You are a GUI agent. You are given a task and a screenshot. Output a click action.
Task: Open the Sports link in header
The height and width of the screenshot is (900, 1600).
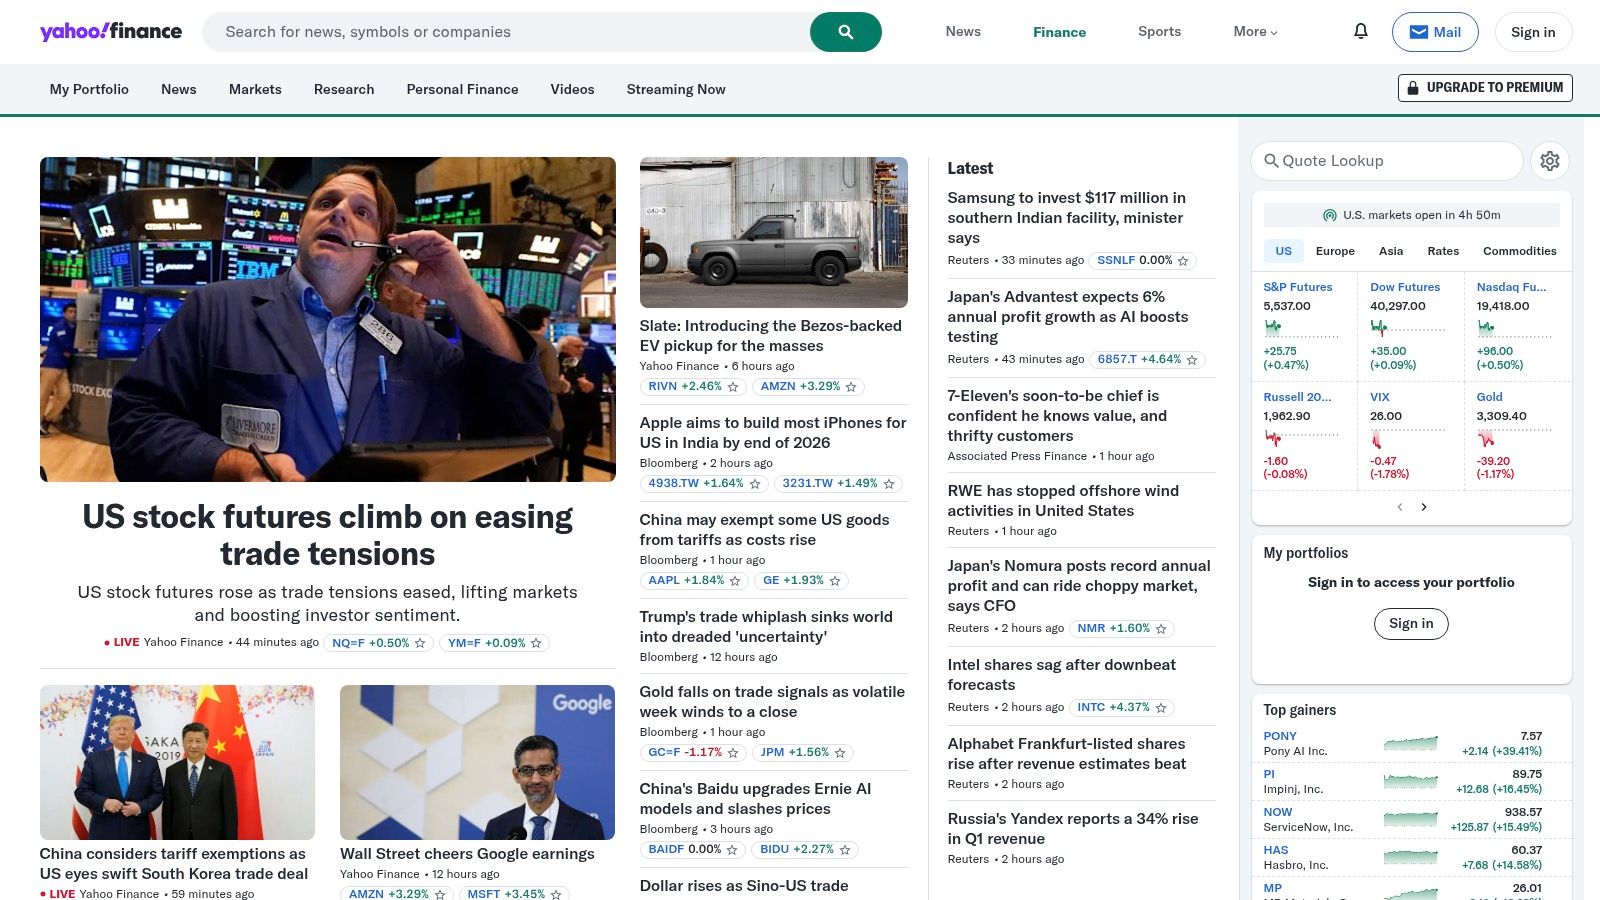pos(1159,32)
